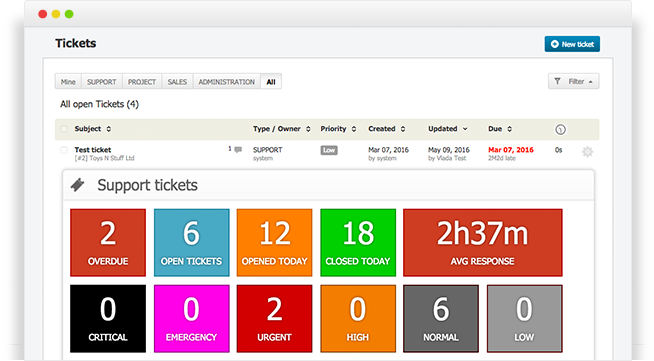Select the magenta EMERGENCY tile
The width and height of the screenshot is (654, 361).
click(x=191, y=318)
